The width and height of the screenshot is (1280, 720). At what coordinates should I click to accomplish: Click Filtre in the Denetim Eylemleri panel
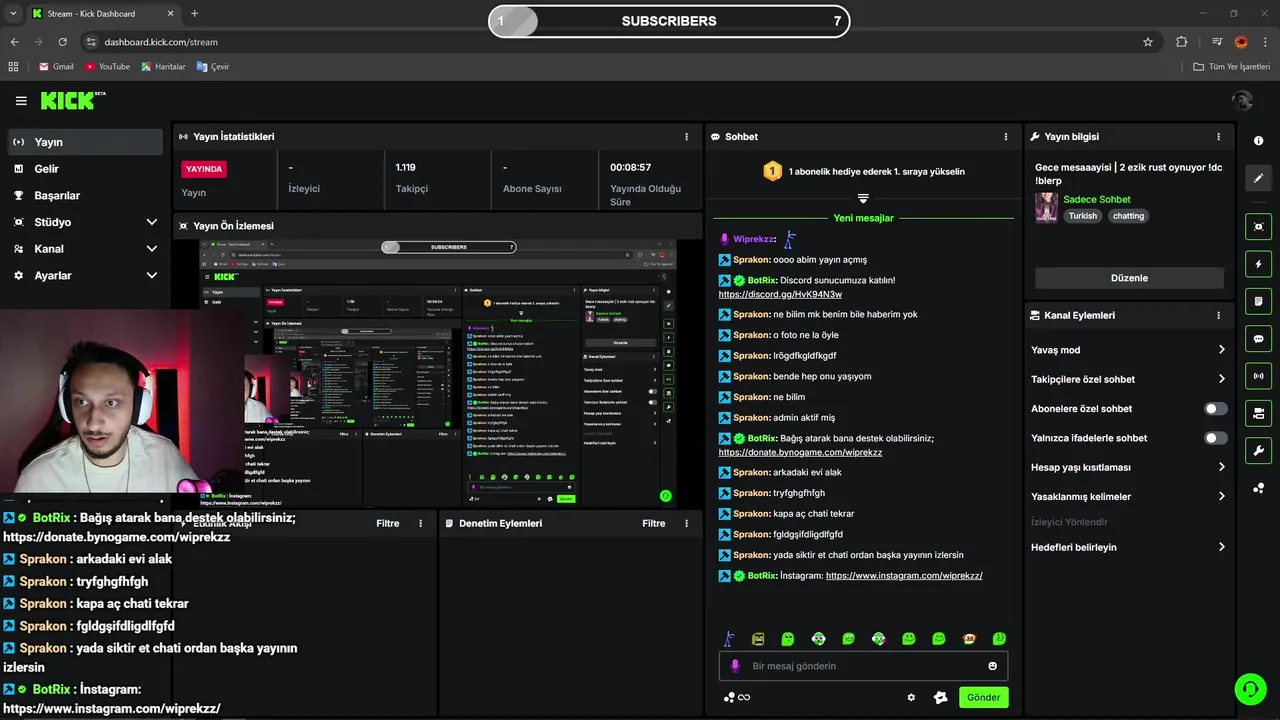click(654, 523)
